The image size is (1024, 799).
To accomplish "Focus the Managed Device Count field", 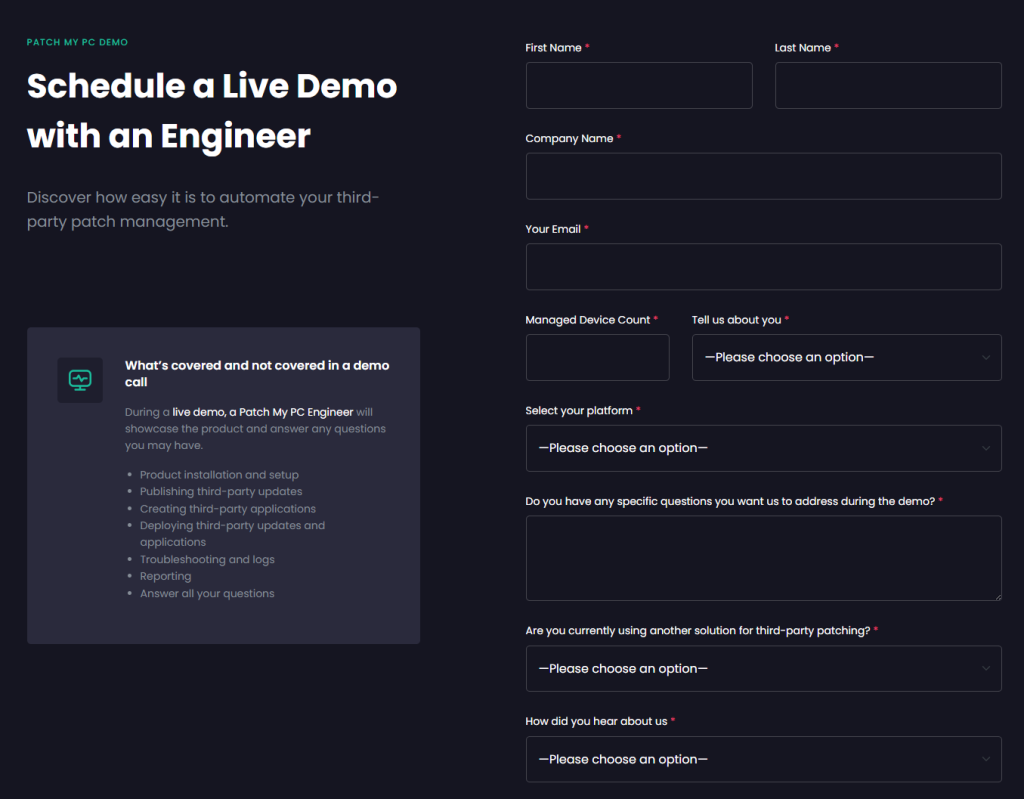I will 597,357.
